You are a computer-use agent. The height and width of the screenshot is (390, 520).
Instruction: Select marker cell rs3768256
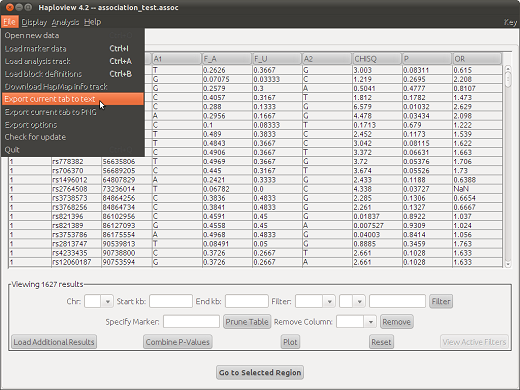pos(76,207)
